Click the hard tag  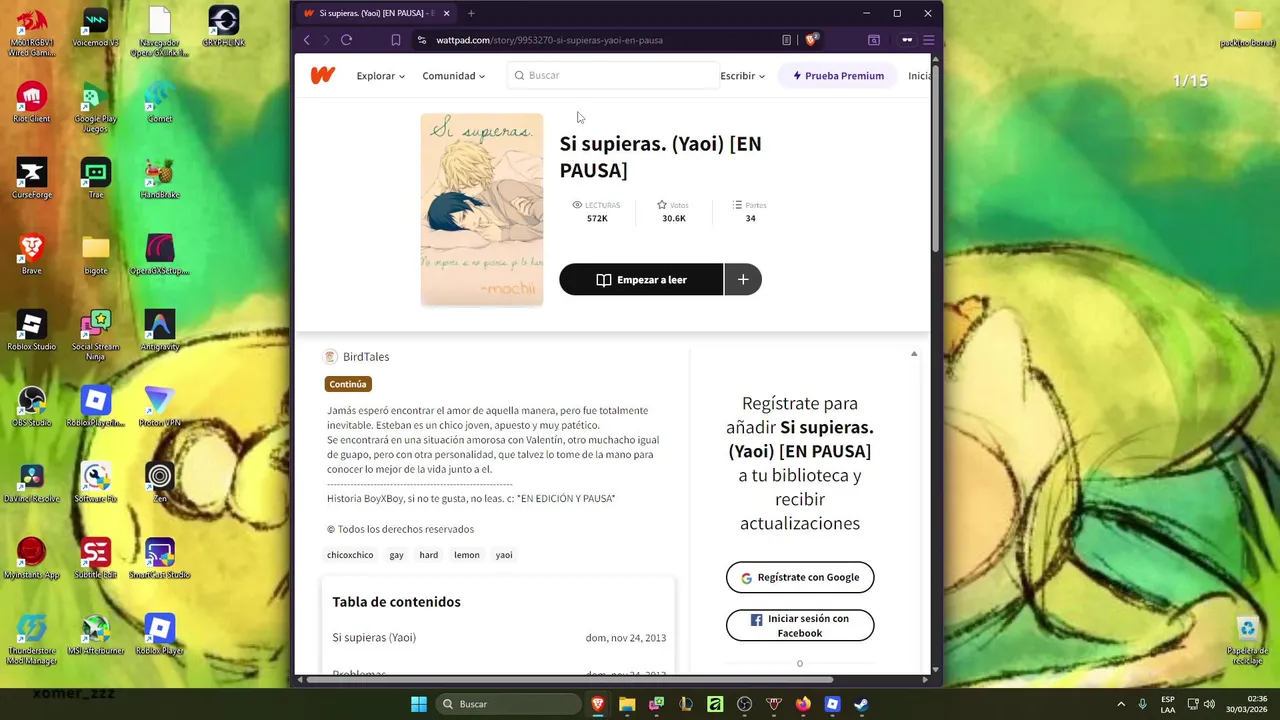click(428, 555)
